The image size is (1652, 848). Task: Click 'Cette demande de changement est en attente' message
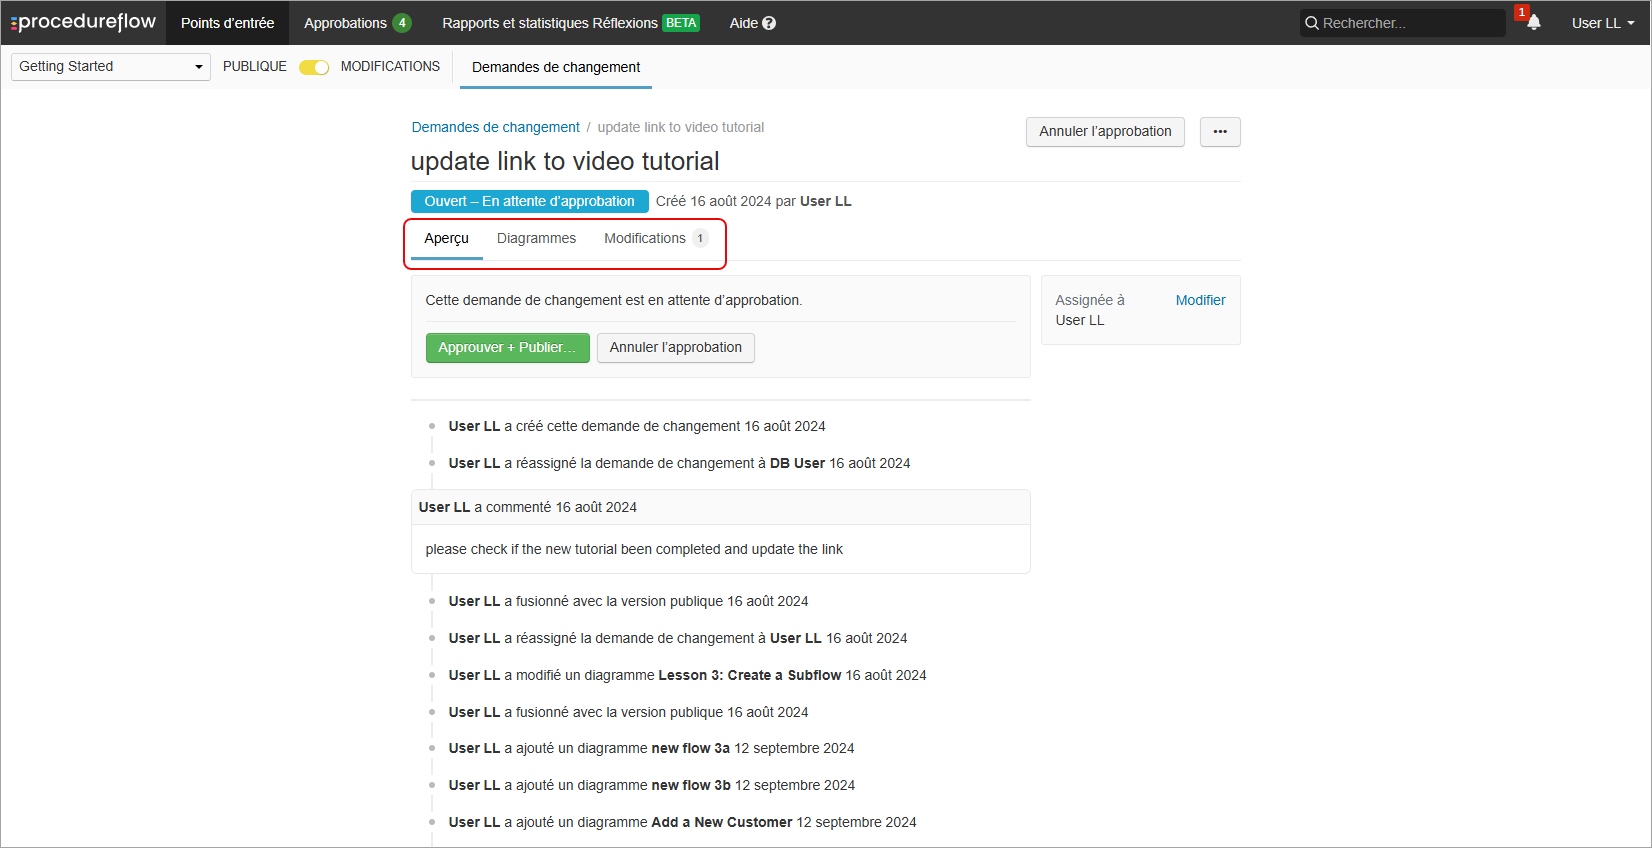(x=613, y=300)
